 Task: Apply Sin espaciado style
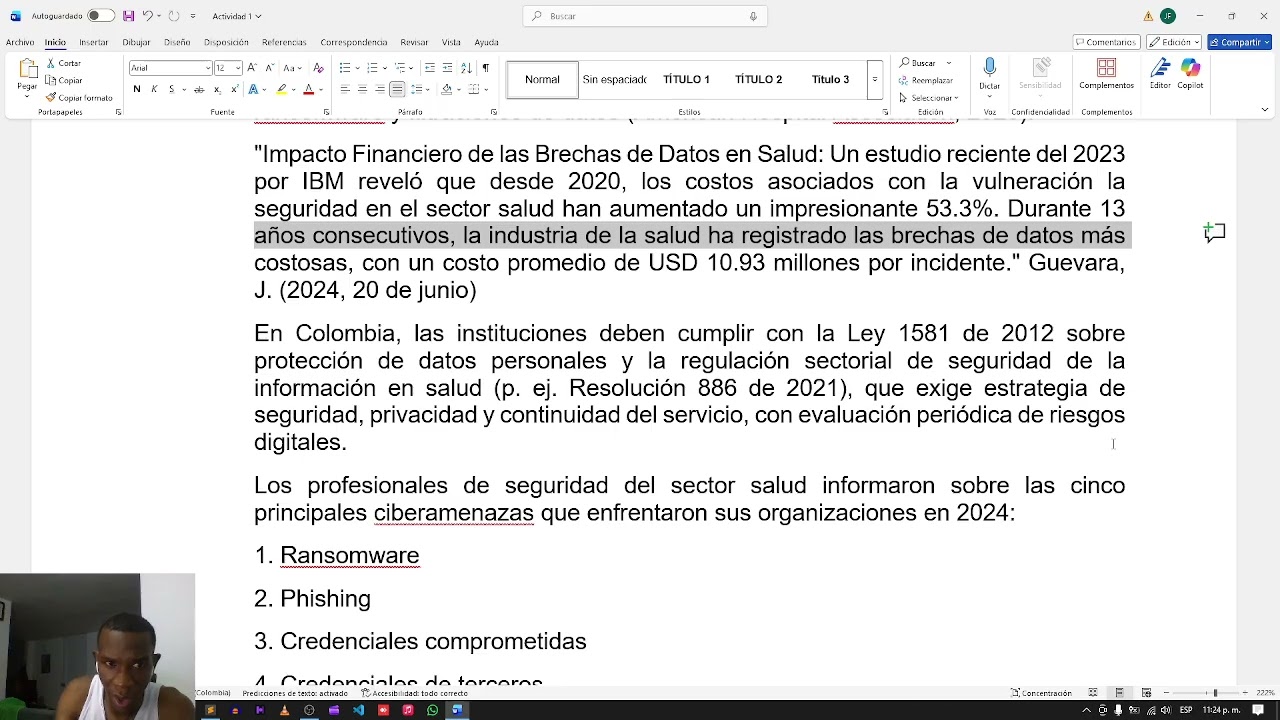point(614,80)
